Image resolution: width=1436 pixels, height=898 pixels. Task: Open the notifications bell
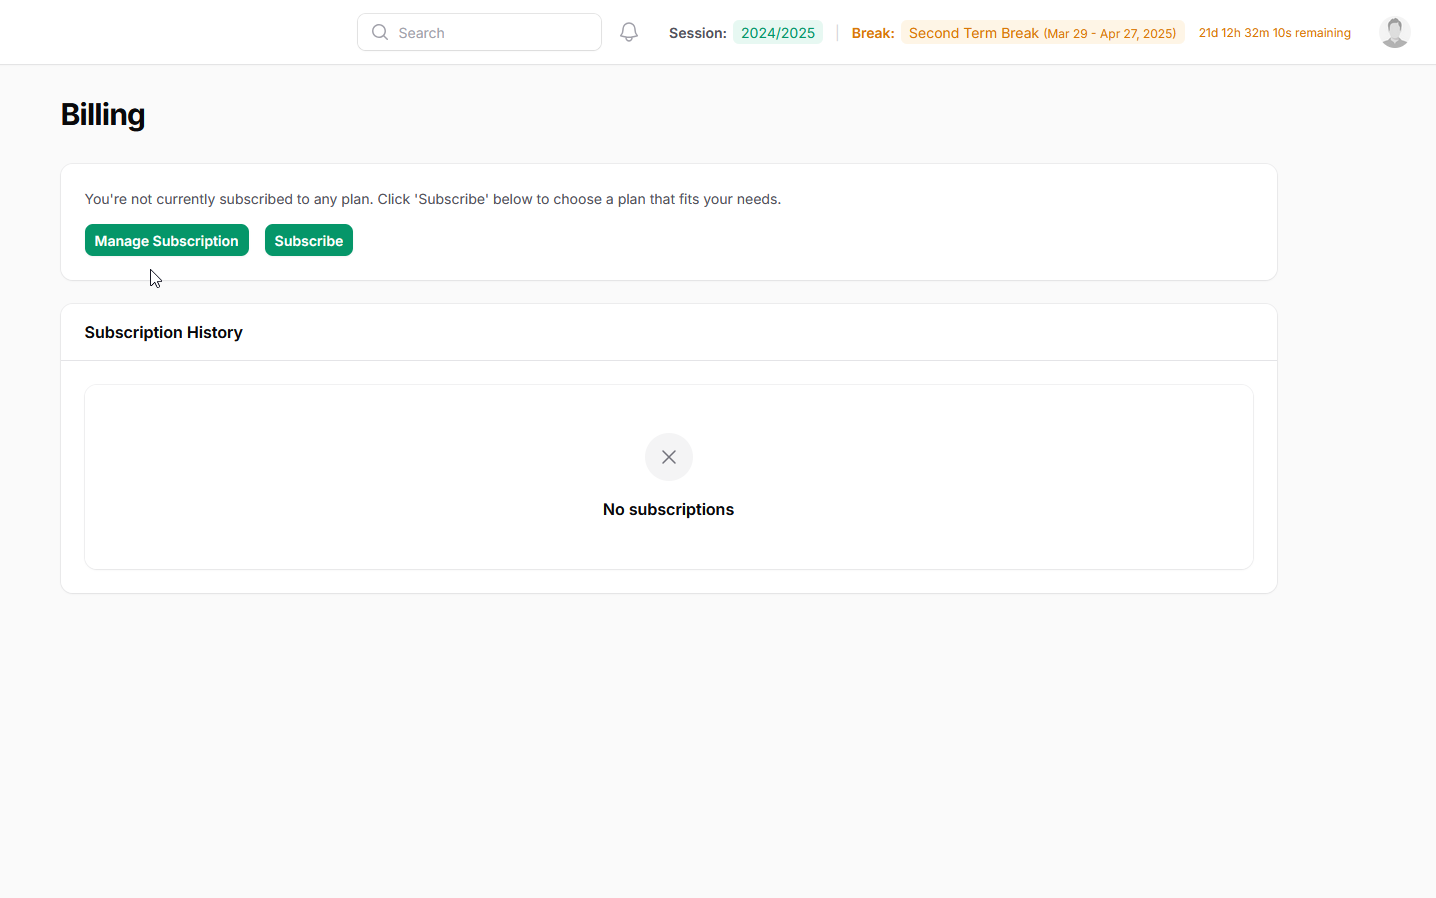tap(629, 32)
